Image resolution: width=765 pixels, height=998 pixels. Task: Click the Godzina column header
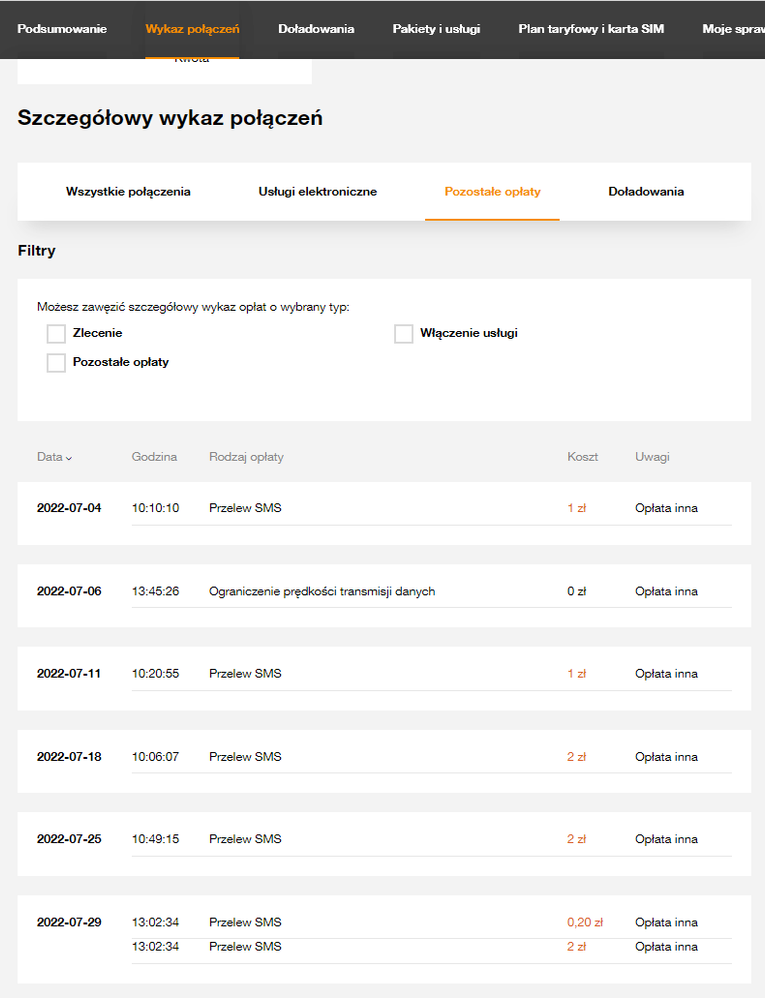[154, 457]
